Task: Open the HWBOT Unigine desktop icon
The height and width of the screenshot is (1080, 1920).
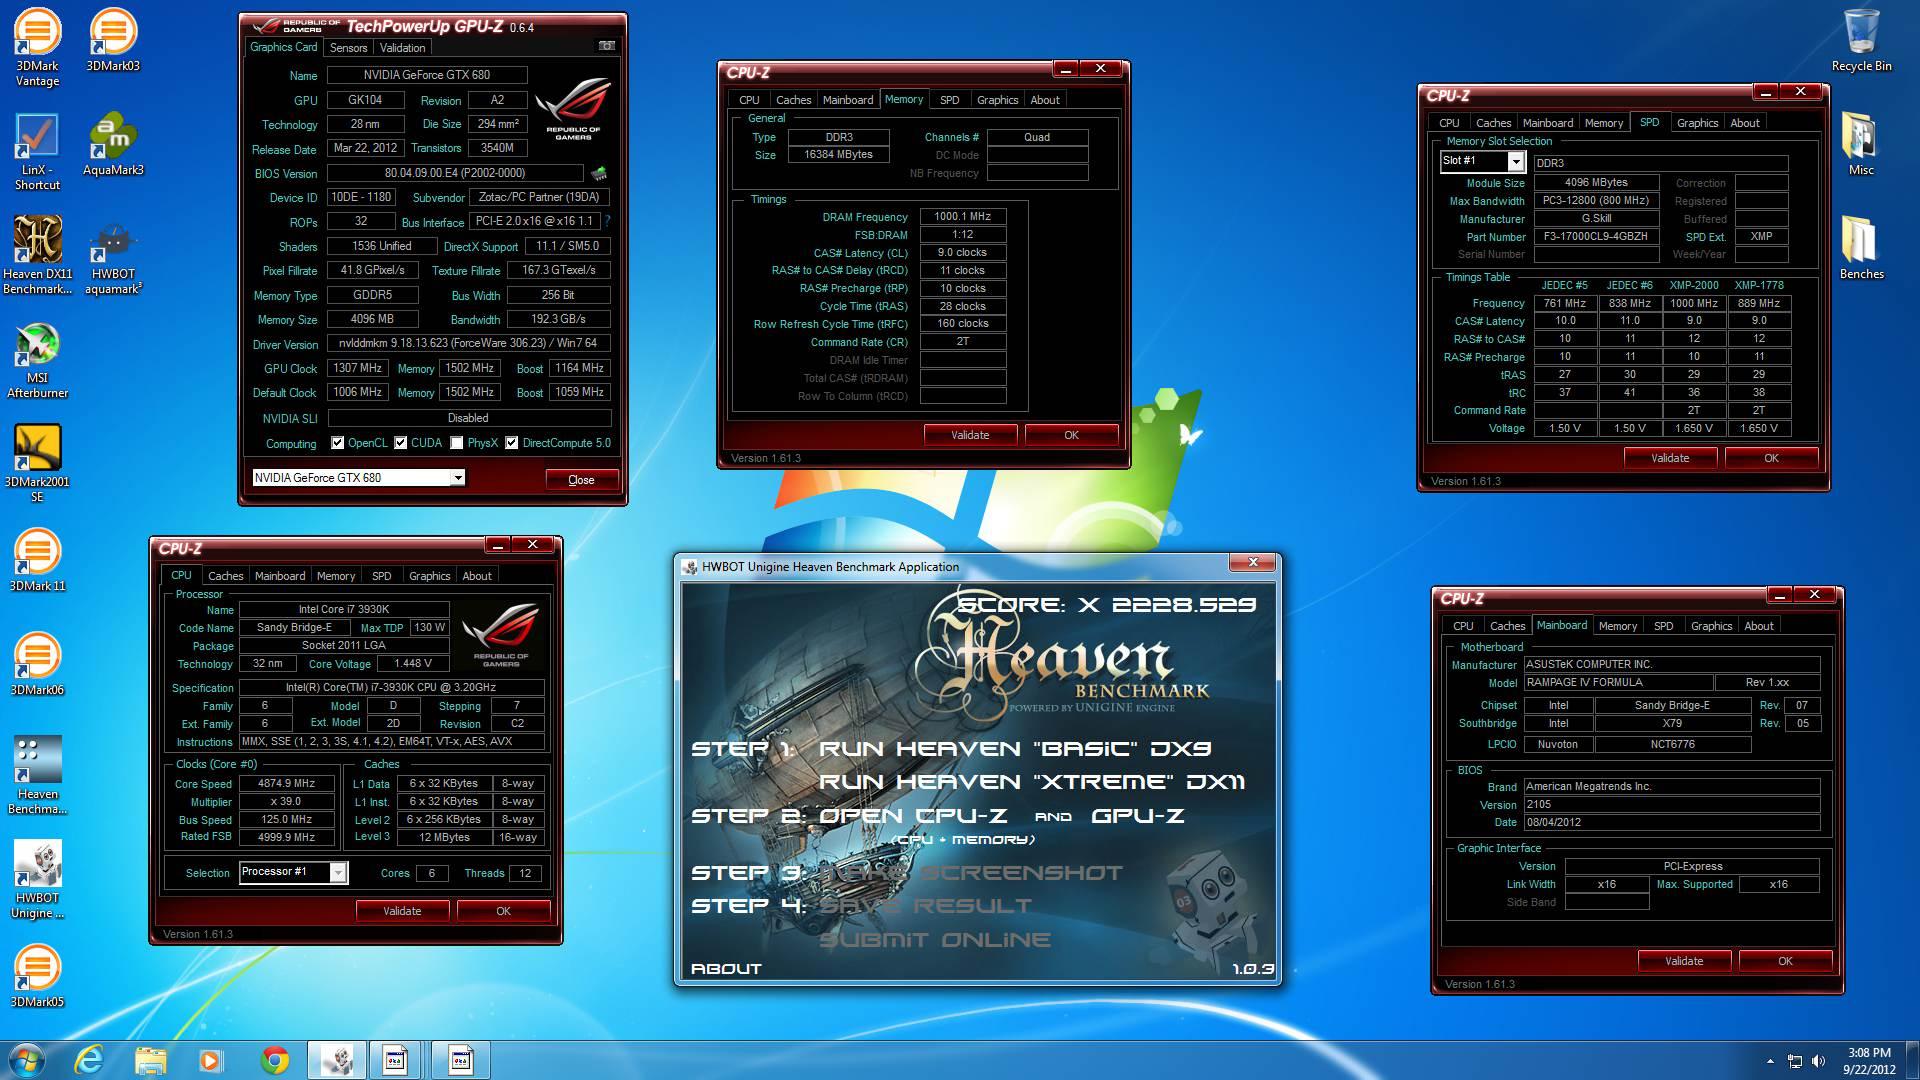Action: pyautogui.click(x=37, y=879)
